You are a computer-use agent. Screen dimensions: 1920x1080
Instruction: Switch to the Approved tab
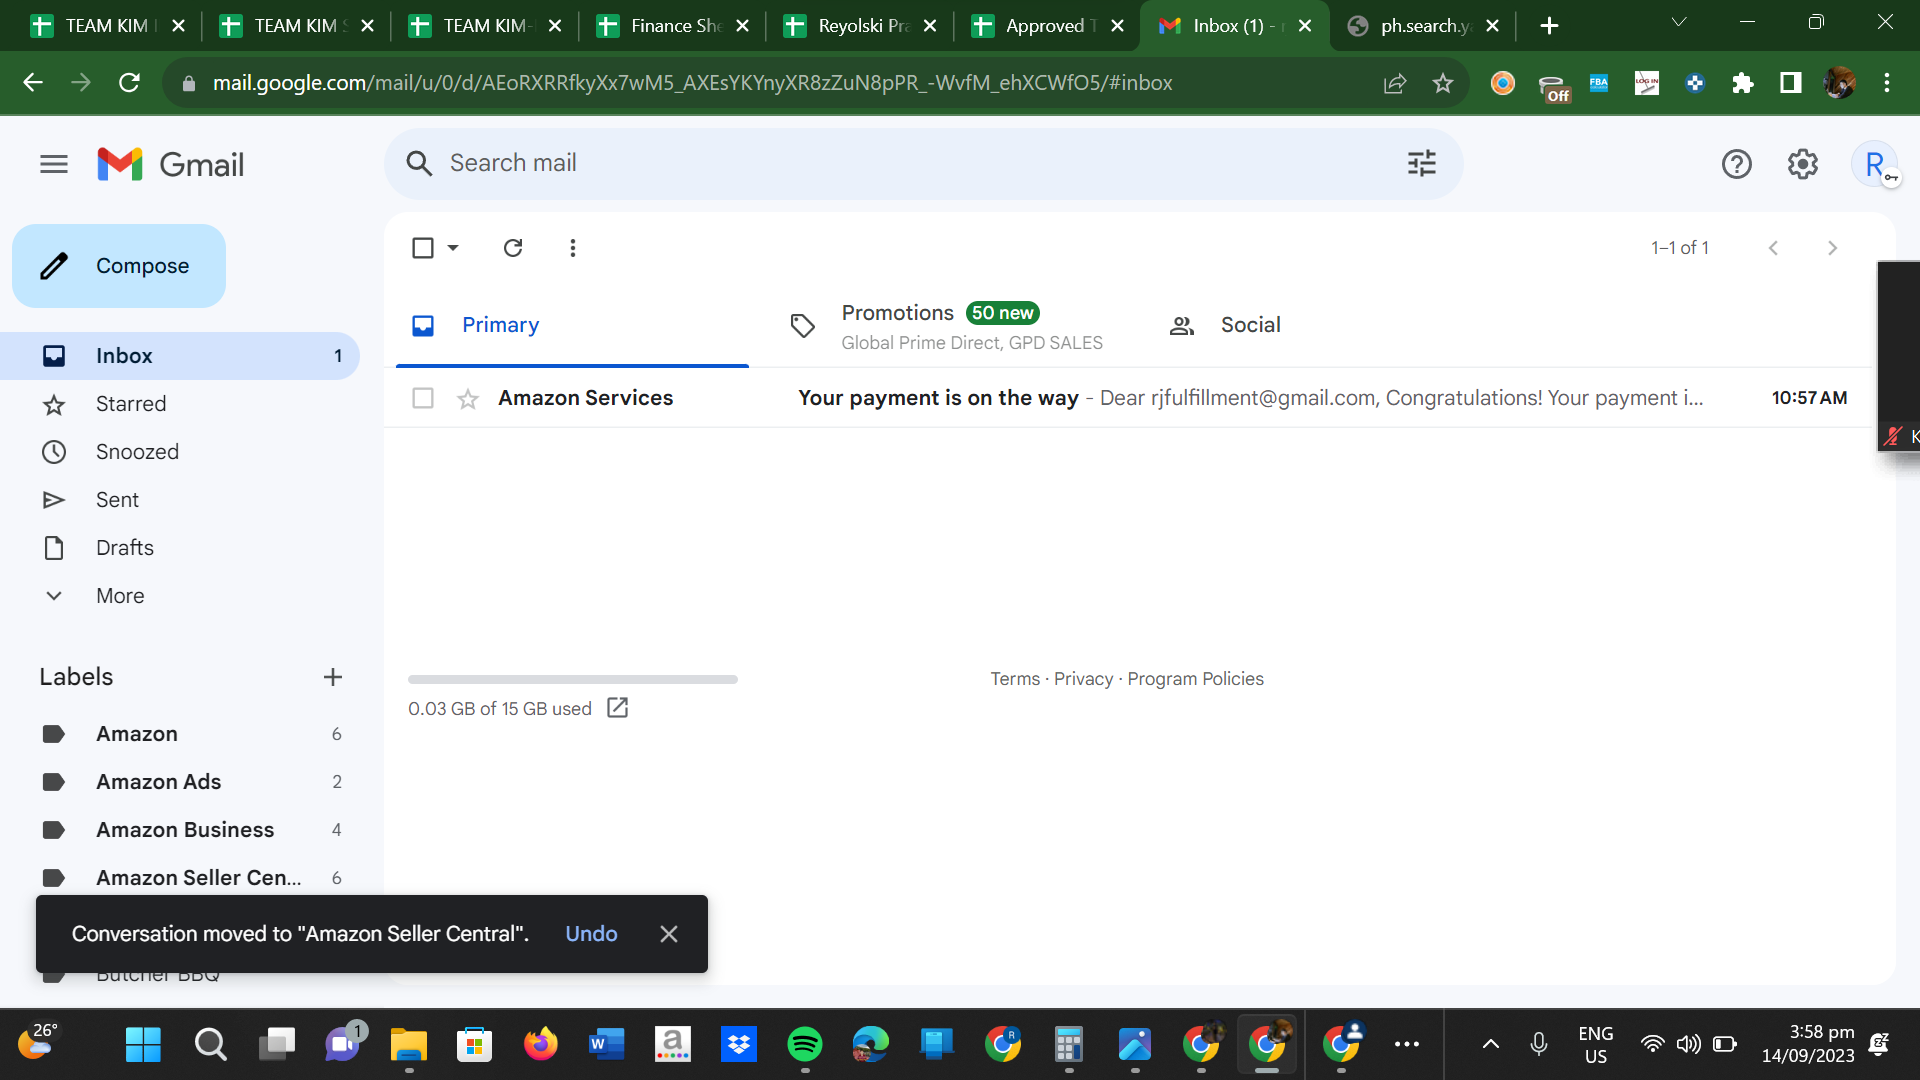click(x=1048, y=26)
